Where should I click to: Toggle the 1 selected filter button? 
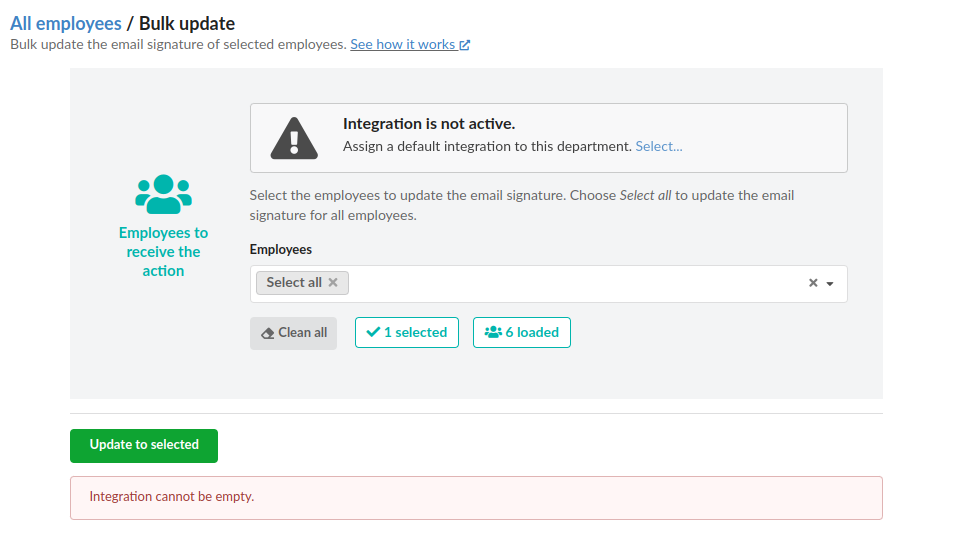[407, 333]
